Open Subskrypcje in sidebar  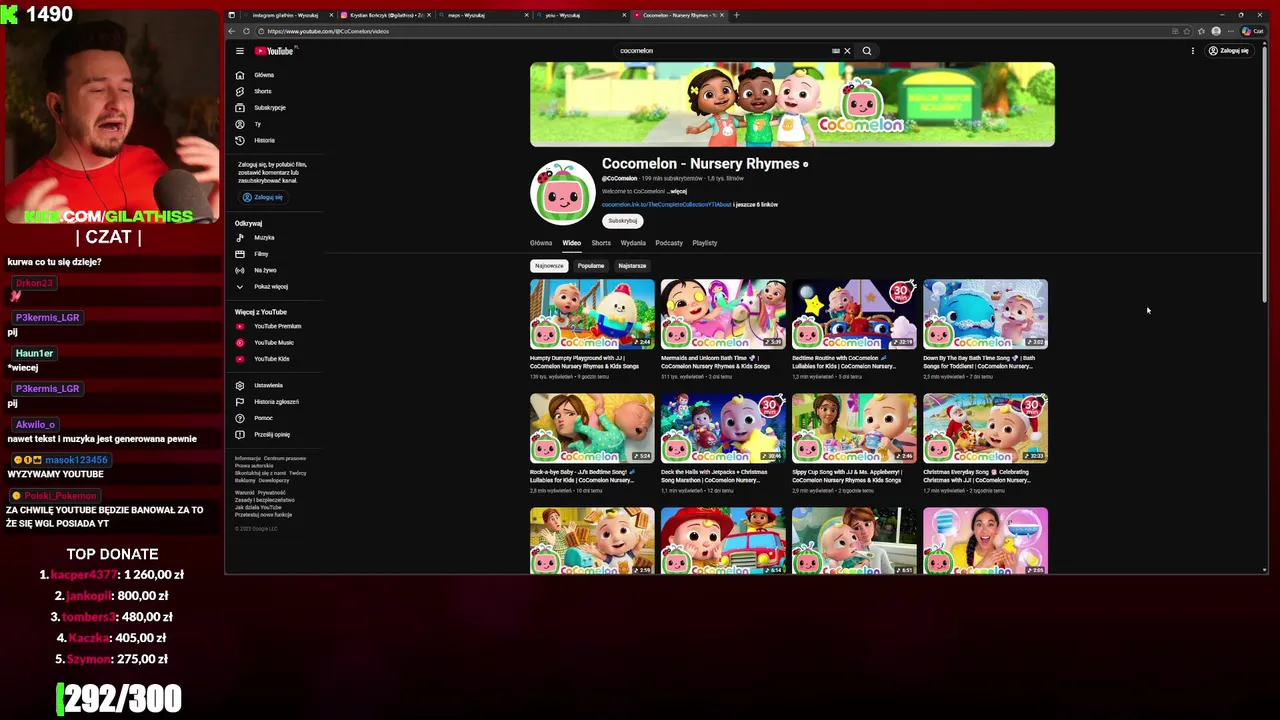point(269,107)
